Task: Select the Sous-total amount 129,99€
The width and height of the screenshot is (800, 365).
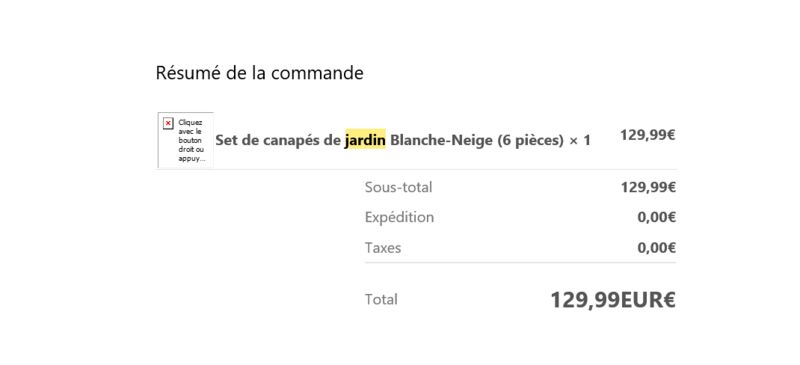Action: coord(648,187)
